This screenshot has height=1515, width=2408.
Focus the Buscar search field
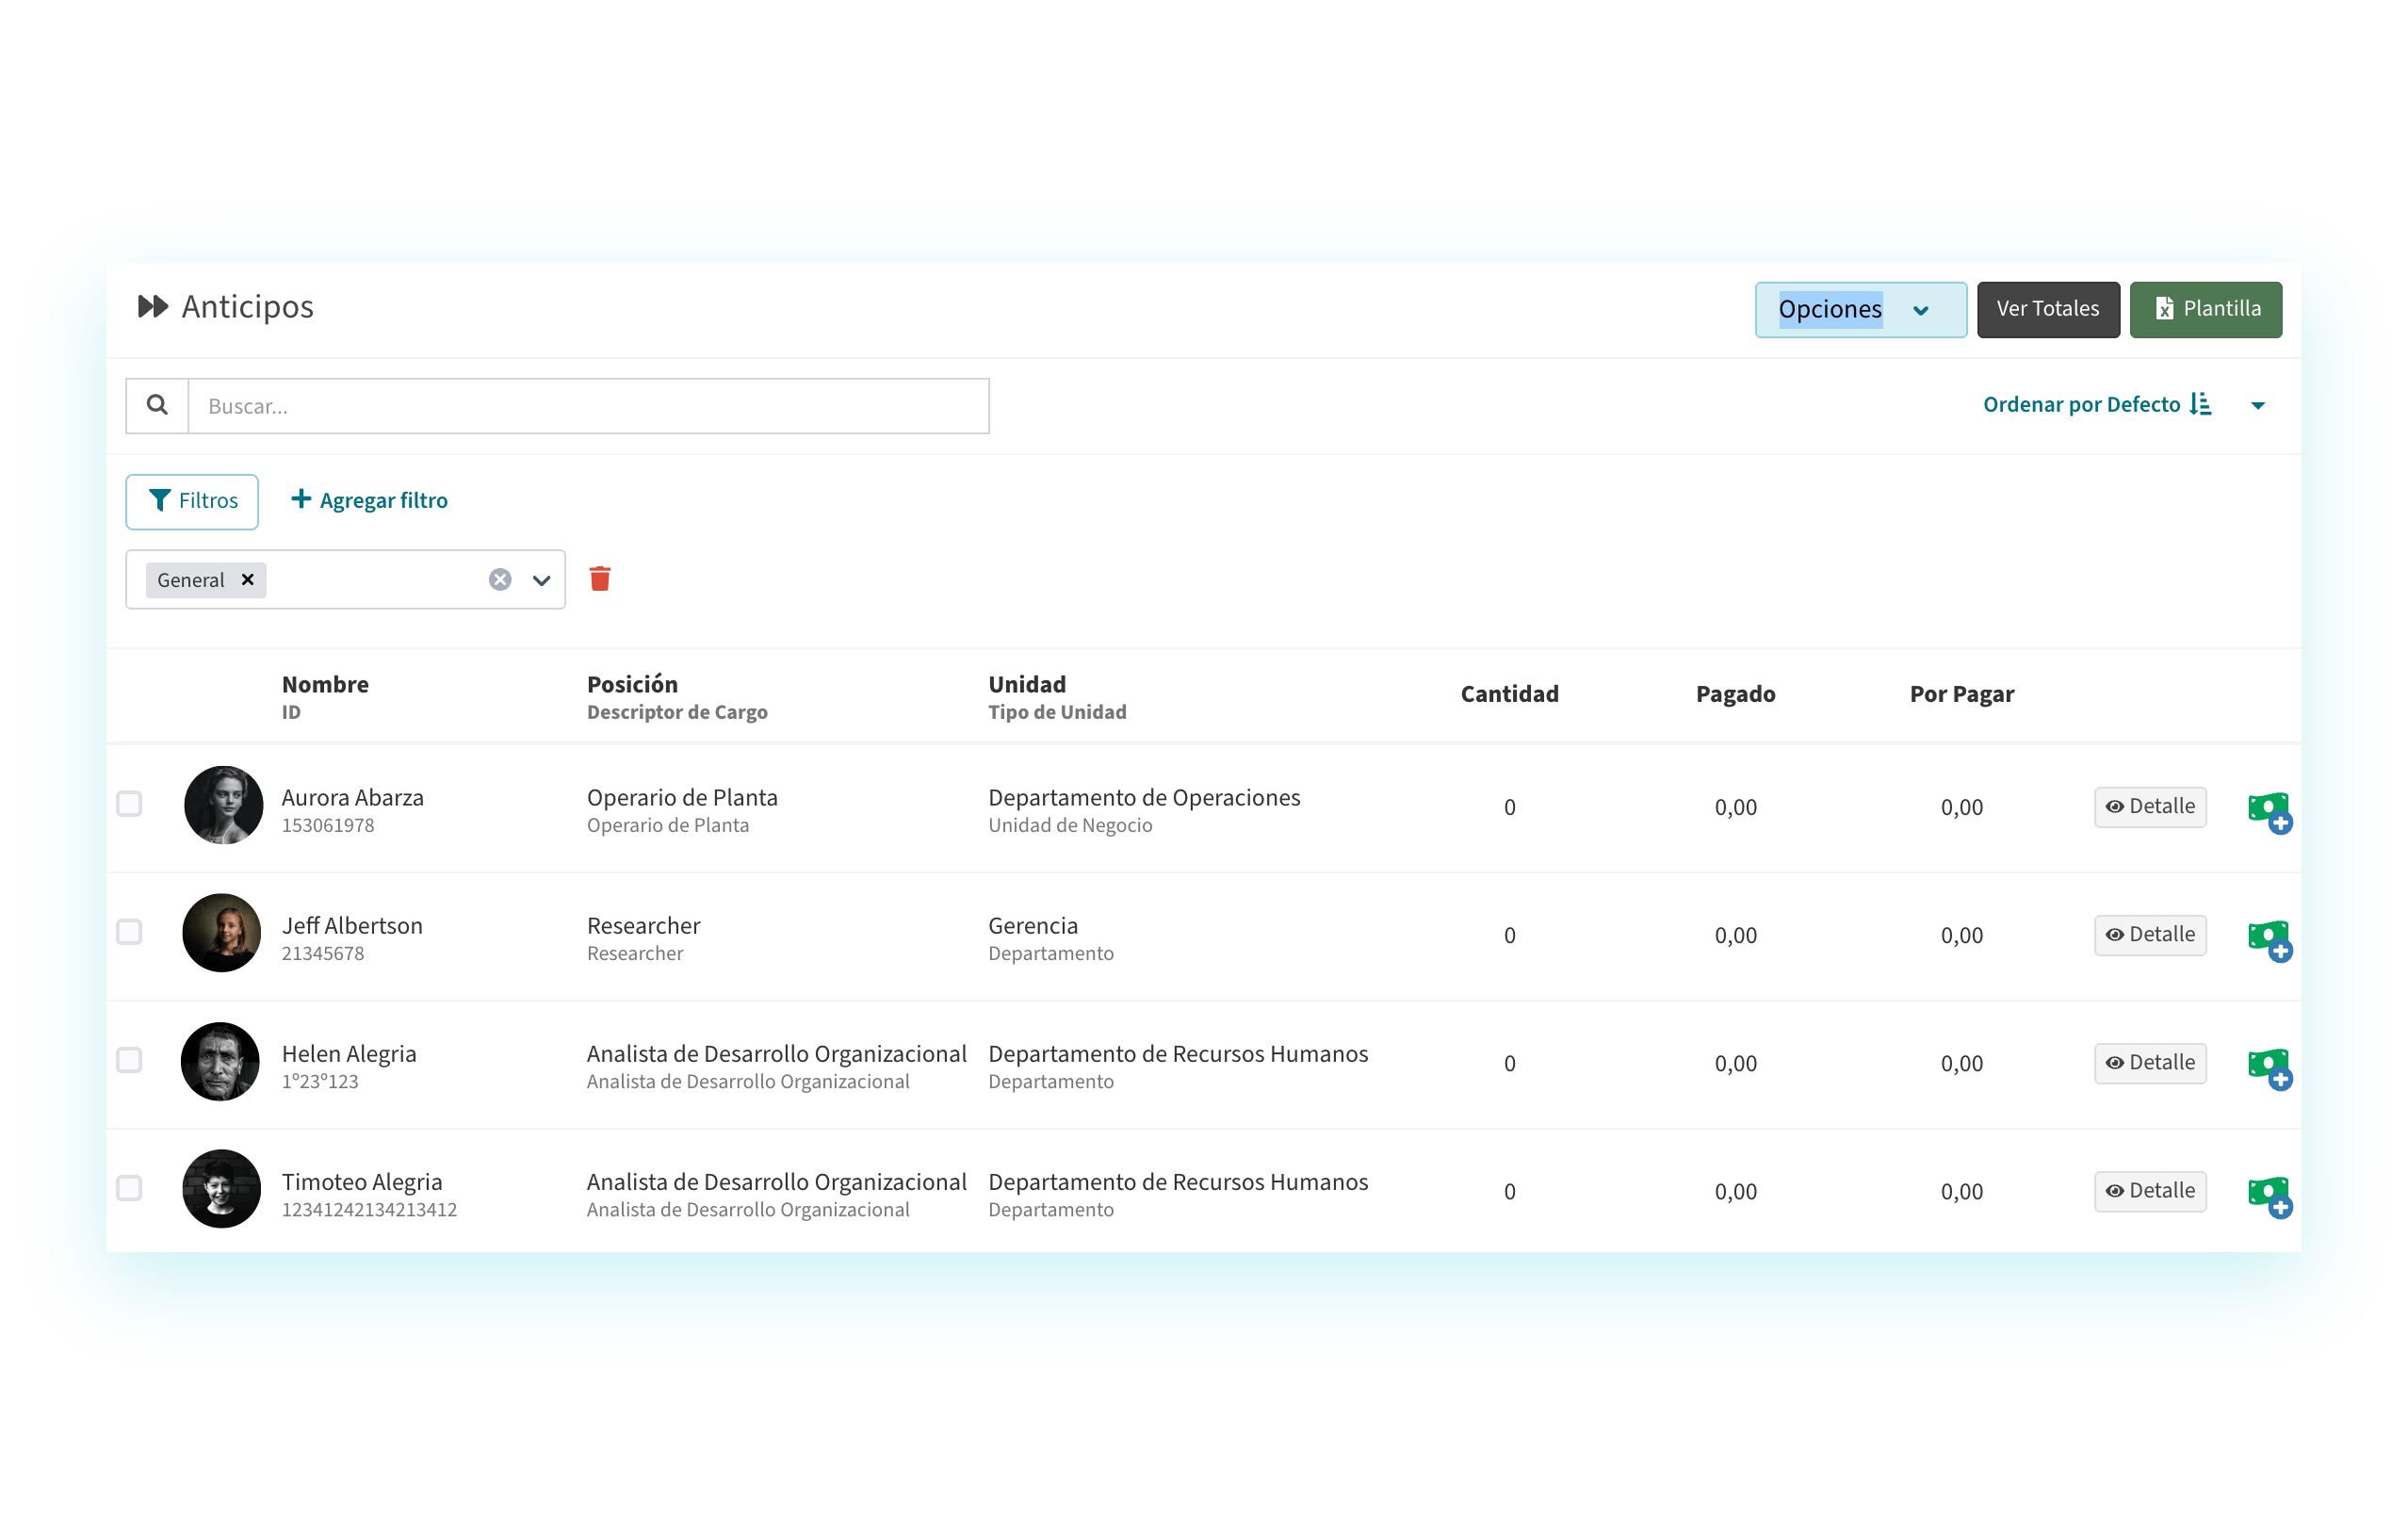point(588,406)
